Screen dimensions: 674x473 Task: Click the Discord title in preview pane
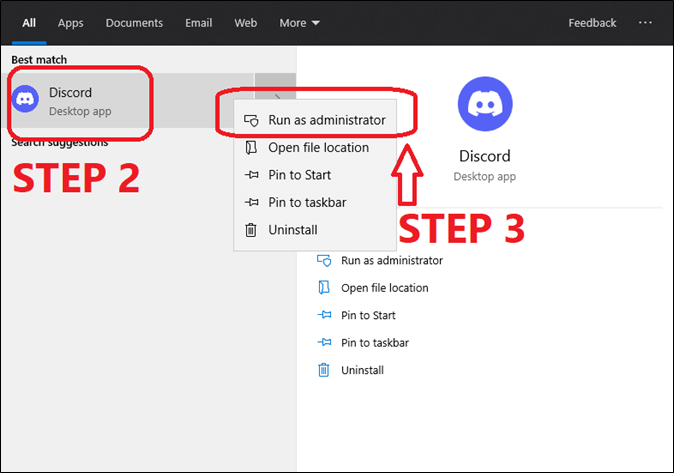point(484,156)
